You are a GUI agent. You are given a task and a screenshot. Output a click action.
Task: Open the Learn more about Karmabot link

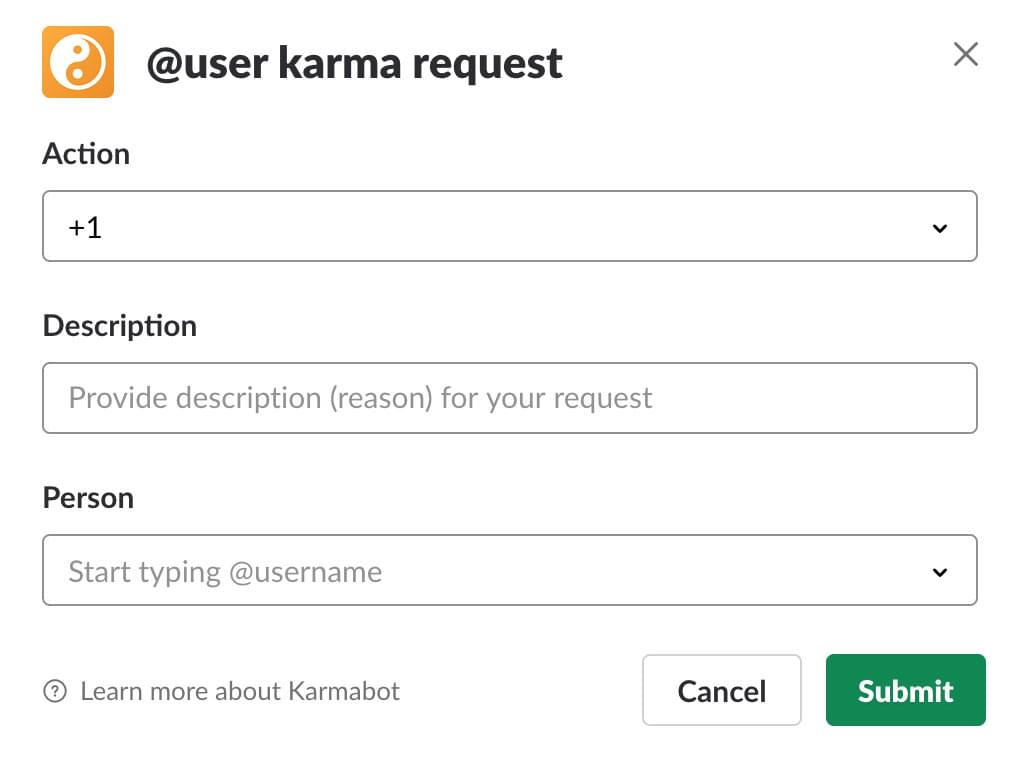[240, 691]
